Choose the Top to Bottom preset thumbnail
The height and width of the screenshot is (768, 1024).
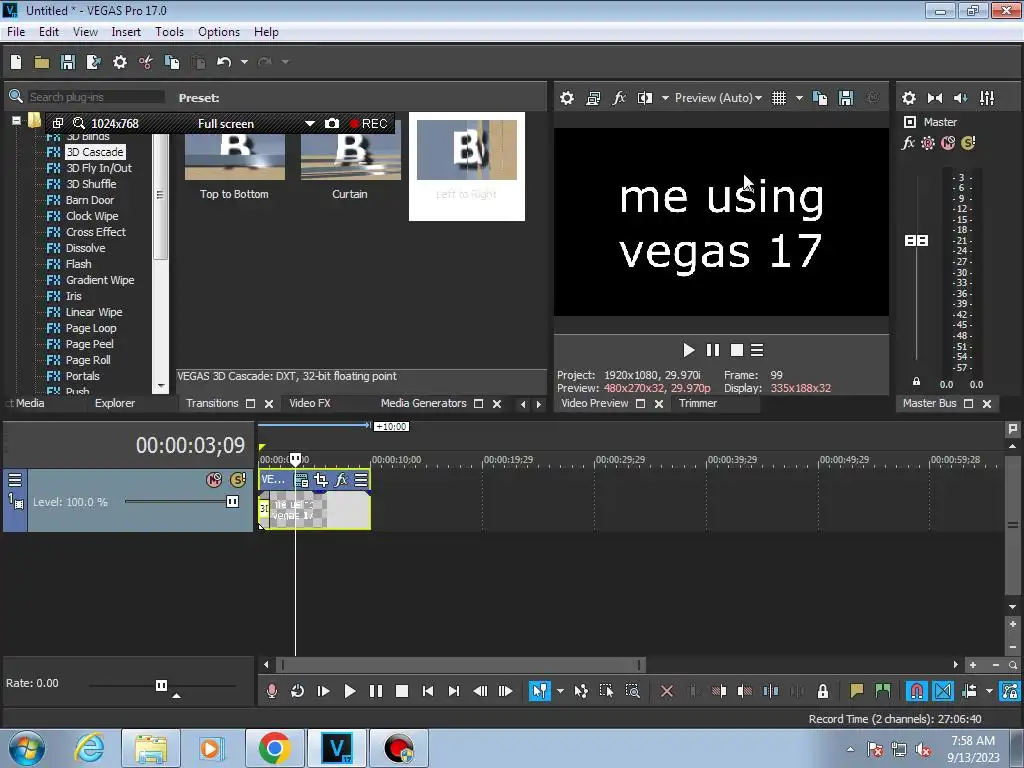point(234,157)
